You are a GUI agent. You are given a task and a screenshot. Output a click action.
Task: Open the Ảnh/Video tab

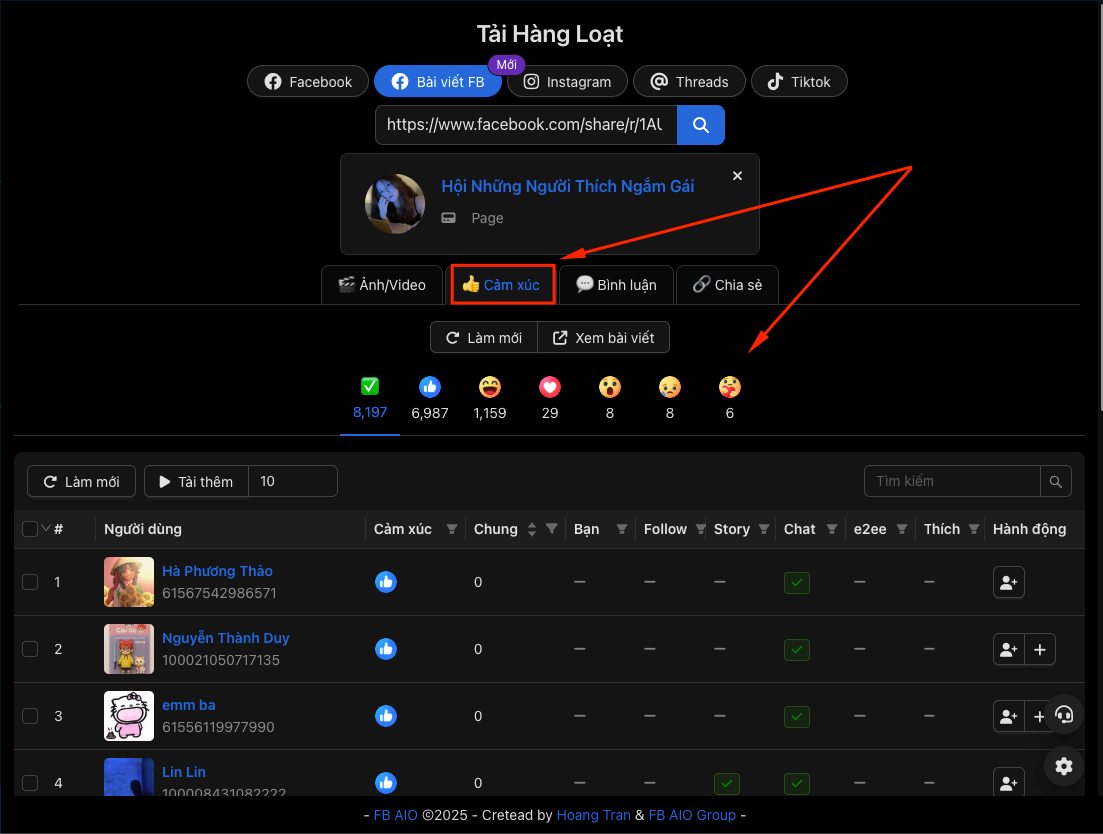(382, 285)
